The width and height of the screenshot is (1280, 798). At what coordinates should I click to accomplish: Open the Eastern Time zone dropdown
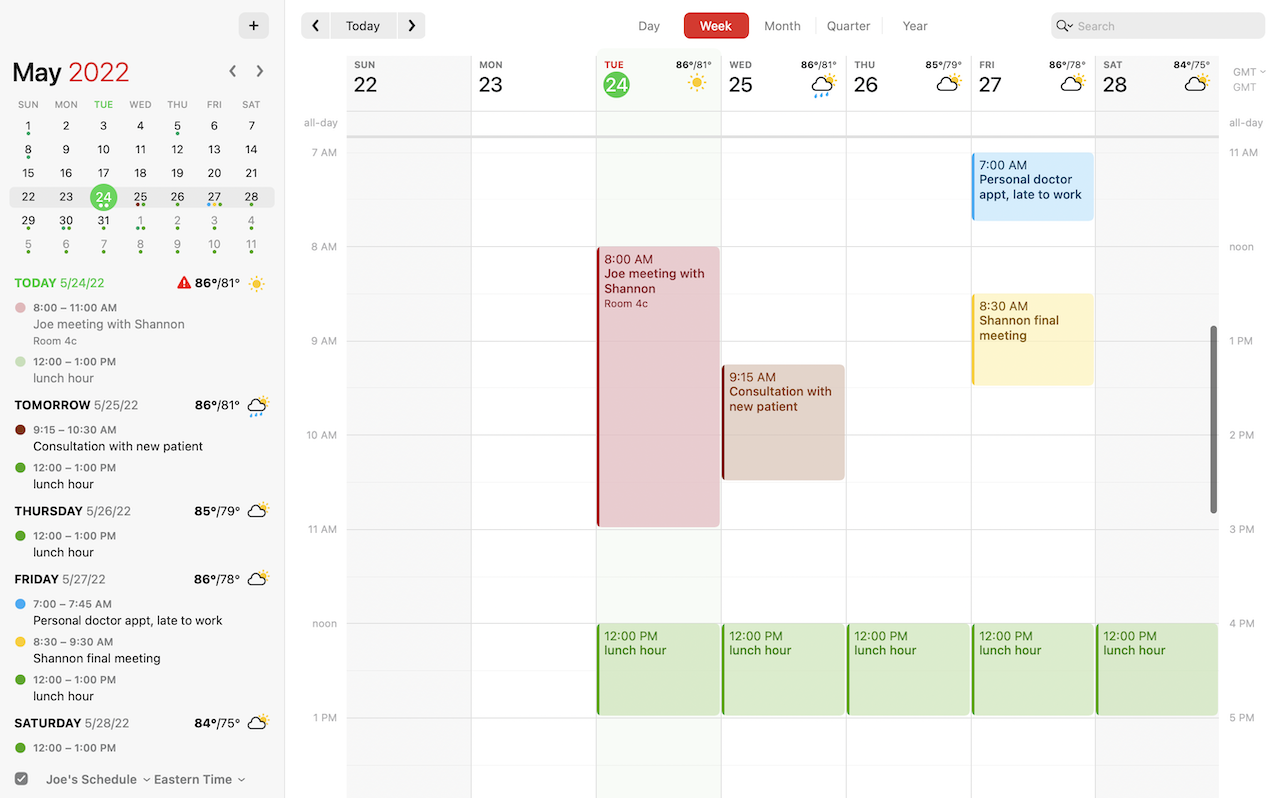click(x=200, y=779)
